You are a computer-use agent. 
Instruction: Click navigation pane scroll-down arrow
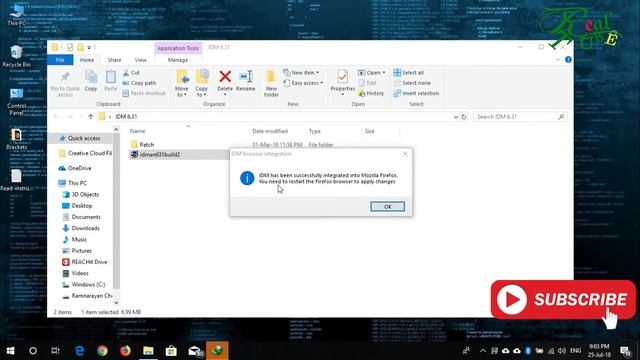(x=116, y=302)
